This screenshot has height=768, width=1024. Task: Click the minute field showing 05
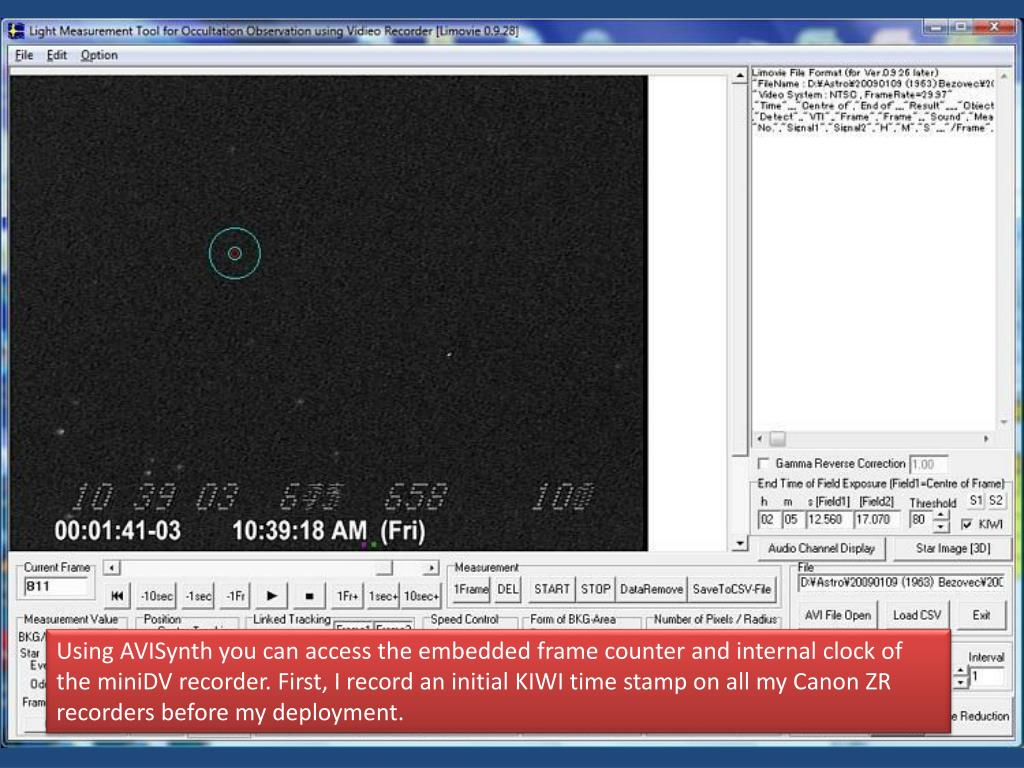[792, 520]
